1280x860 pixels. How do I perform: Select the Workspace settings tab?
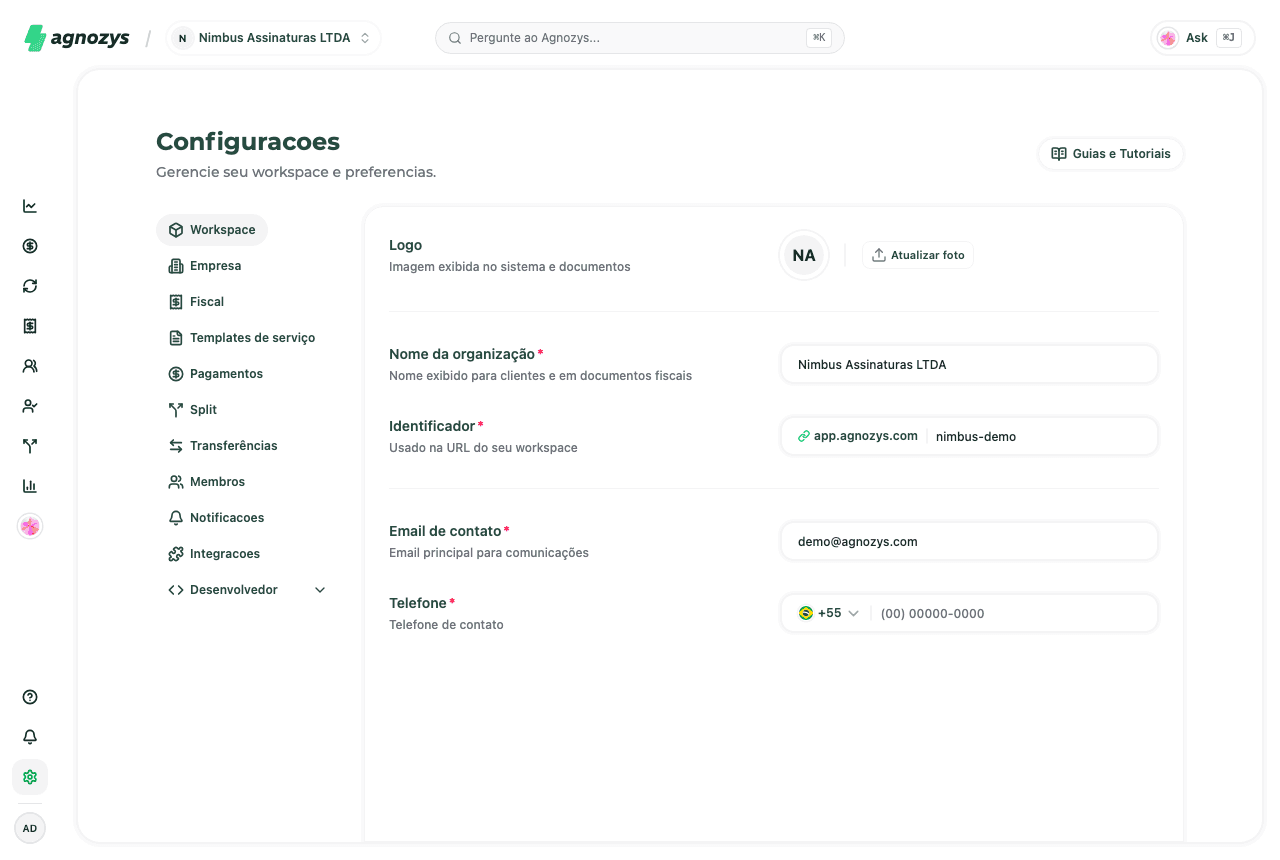(x=212, y=230)
